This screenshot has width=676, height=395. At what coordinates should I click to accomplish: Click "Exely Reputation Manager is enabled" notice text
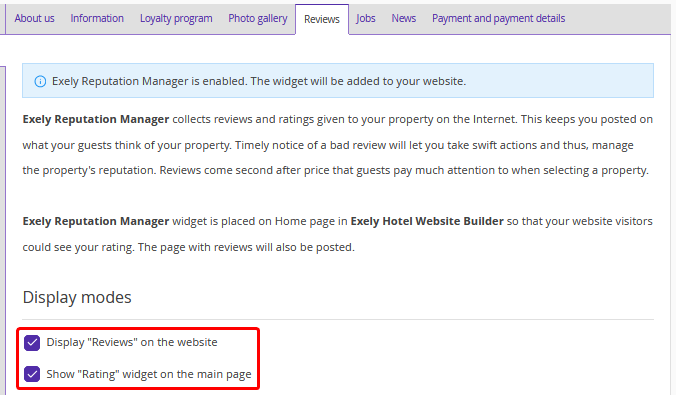(x=259, y=81)
